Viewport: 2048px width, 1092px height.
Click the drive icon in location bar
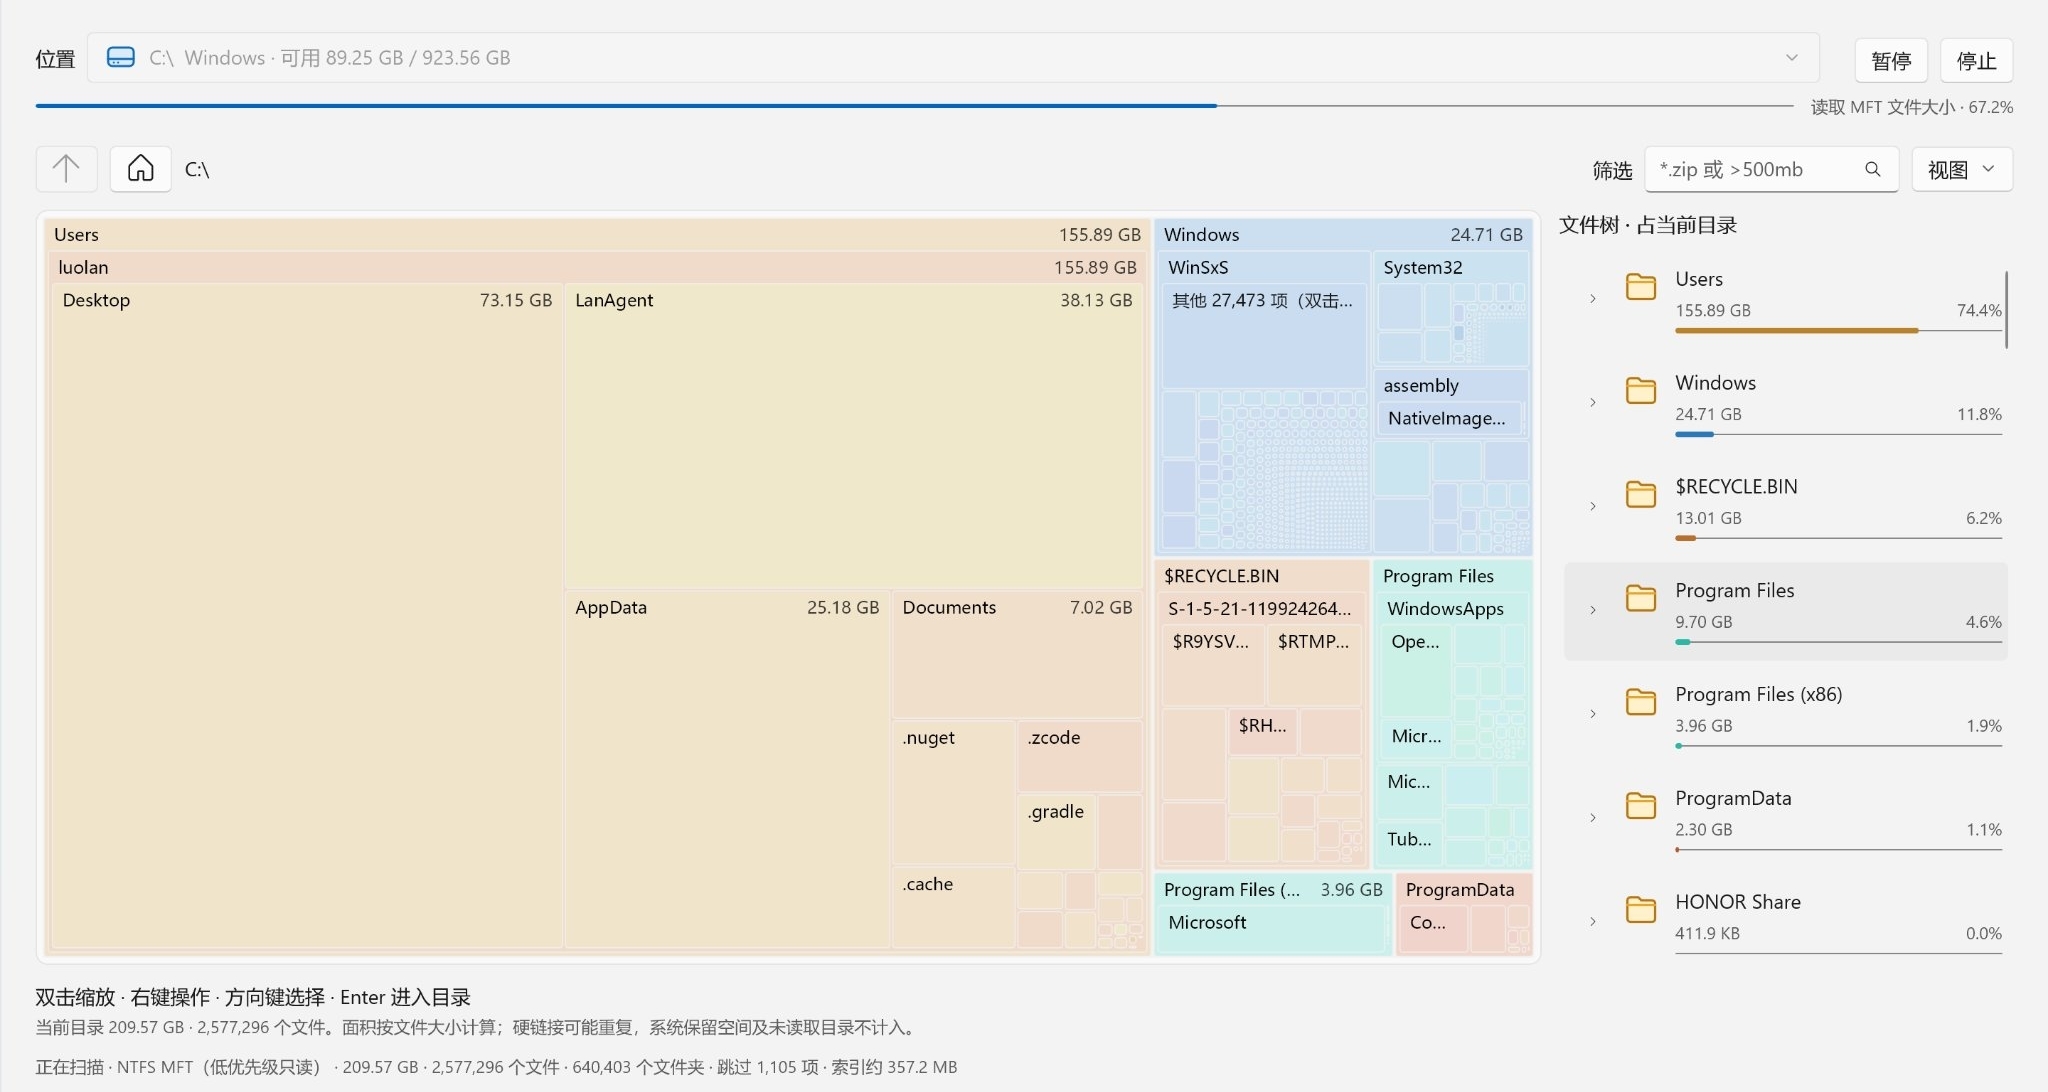pyautogui.click(x=121, y=57)
